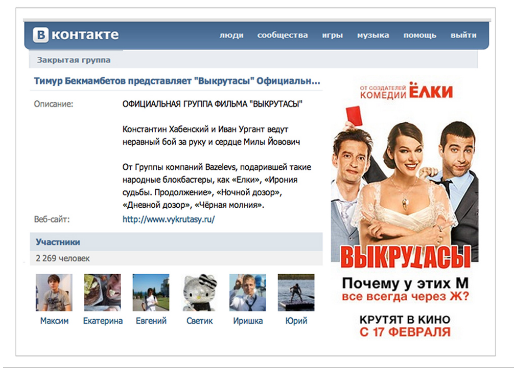Open Максим's profile photo

pos(54,292)
